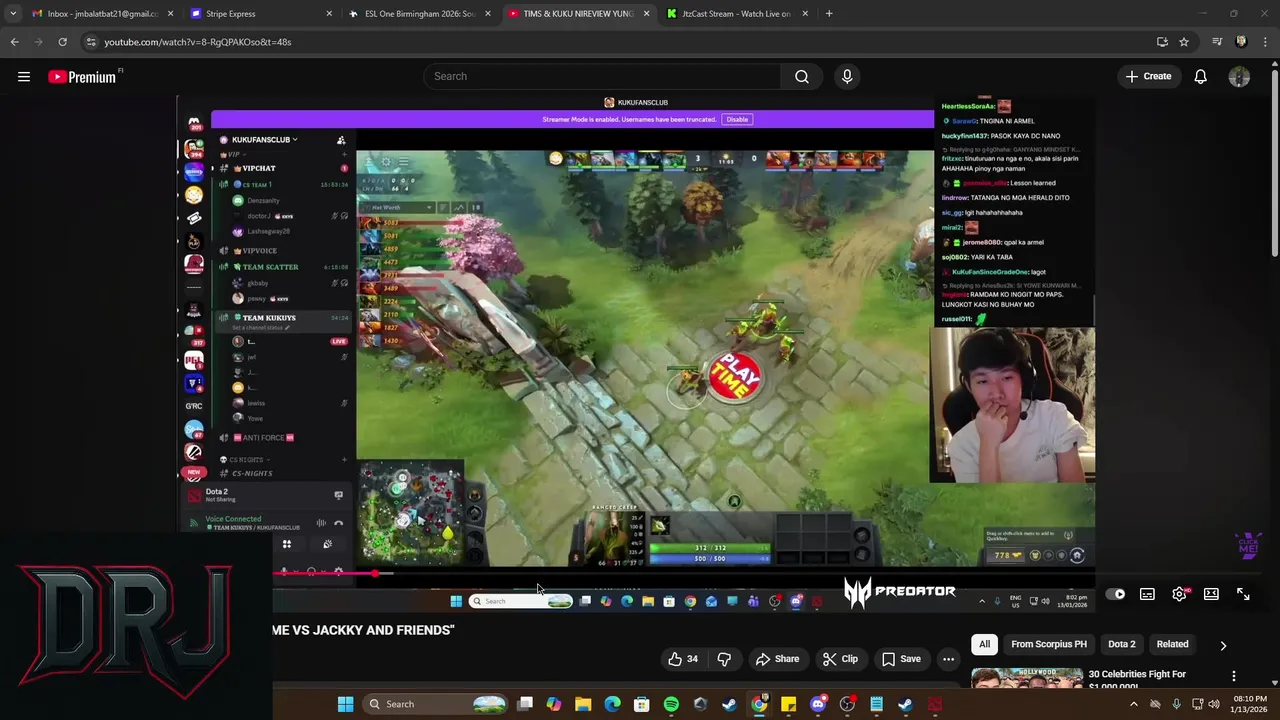
Task: Show more filter chips with arrow
Action: [1222, 646]
